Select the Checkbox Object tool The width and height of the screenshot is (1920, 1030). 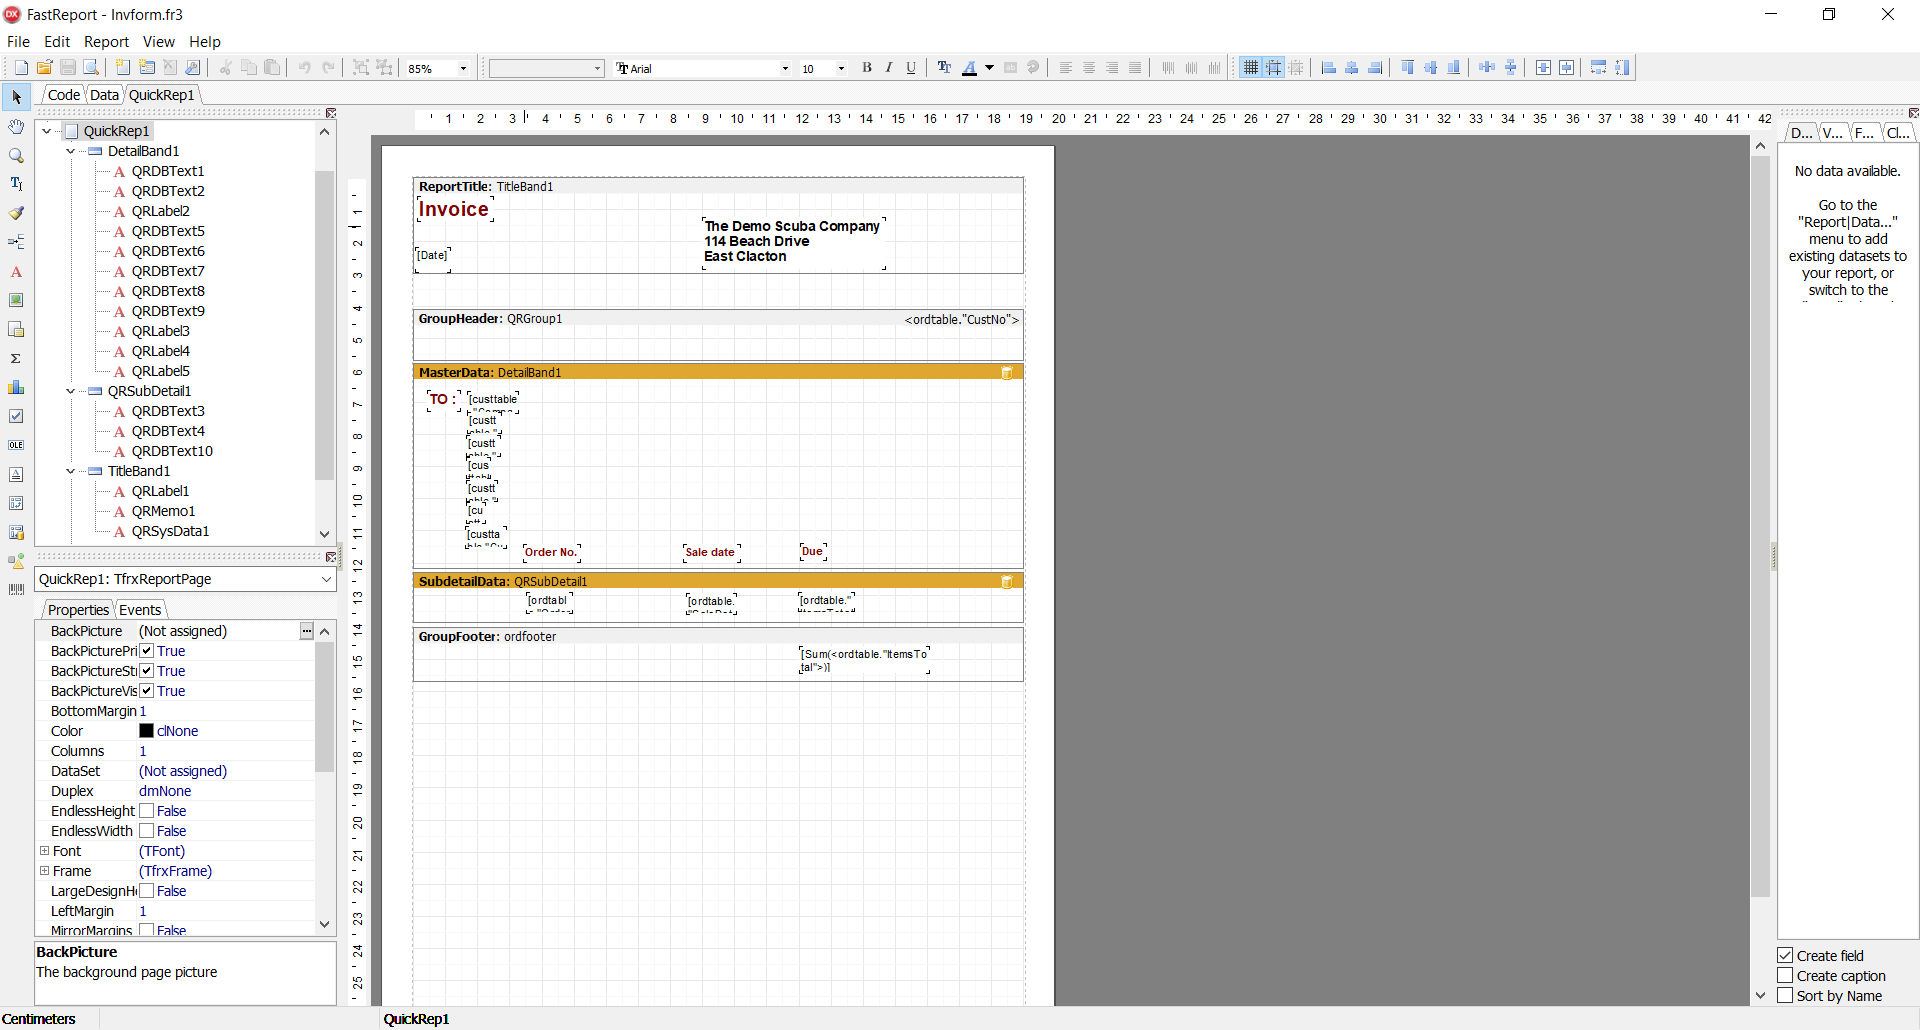[16, 416]
